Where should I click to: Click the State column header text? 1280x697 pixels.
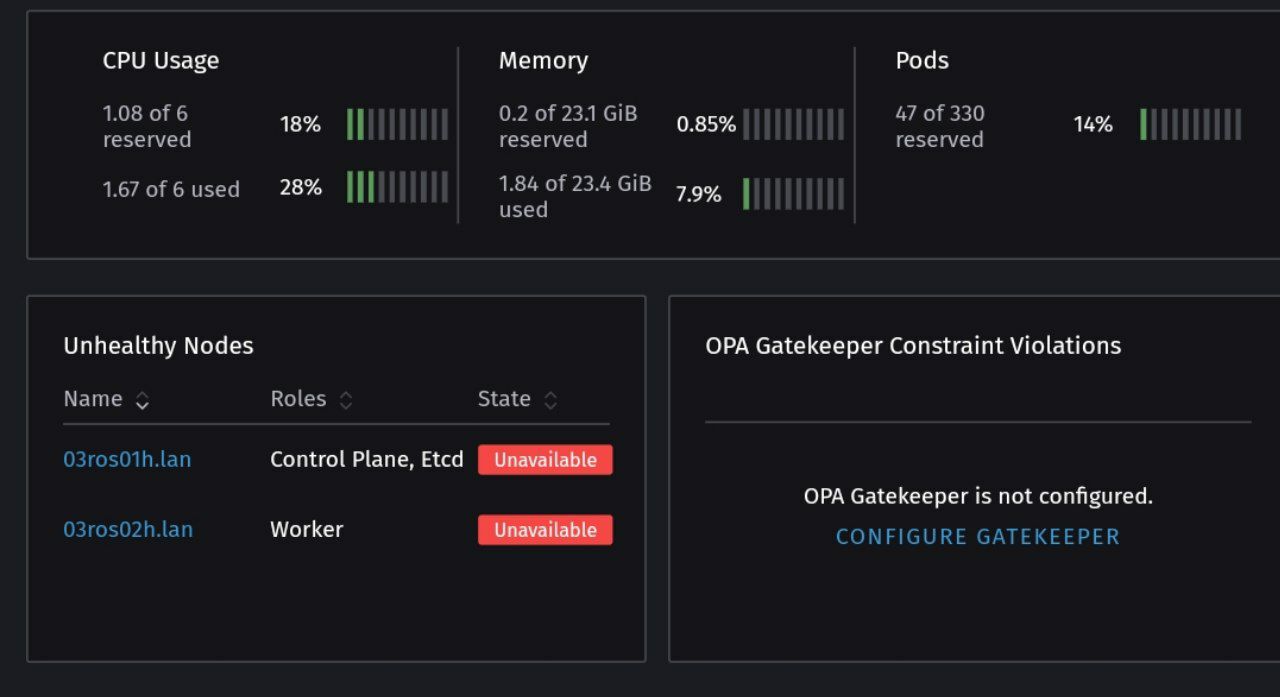[504, 399]
